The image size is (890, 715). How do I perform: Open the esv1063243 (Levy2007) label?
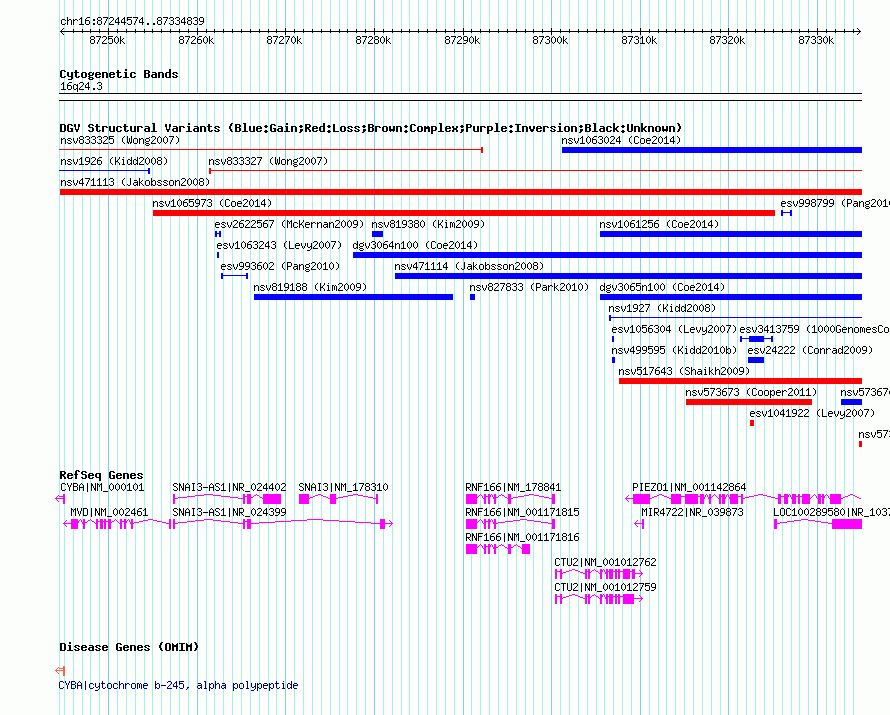coord(279,245)
